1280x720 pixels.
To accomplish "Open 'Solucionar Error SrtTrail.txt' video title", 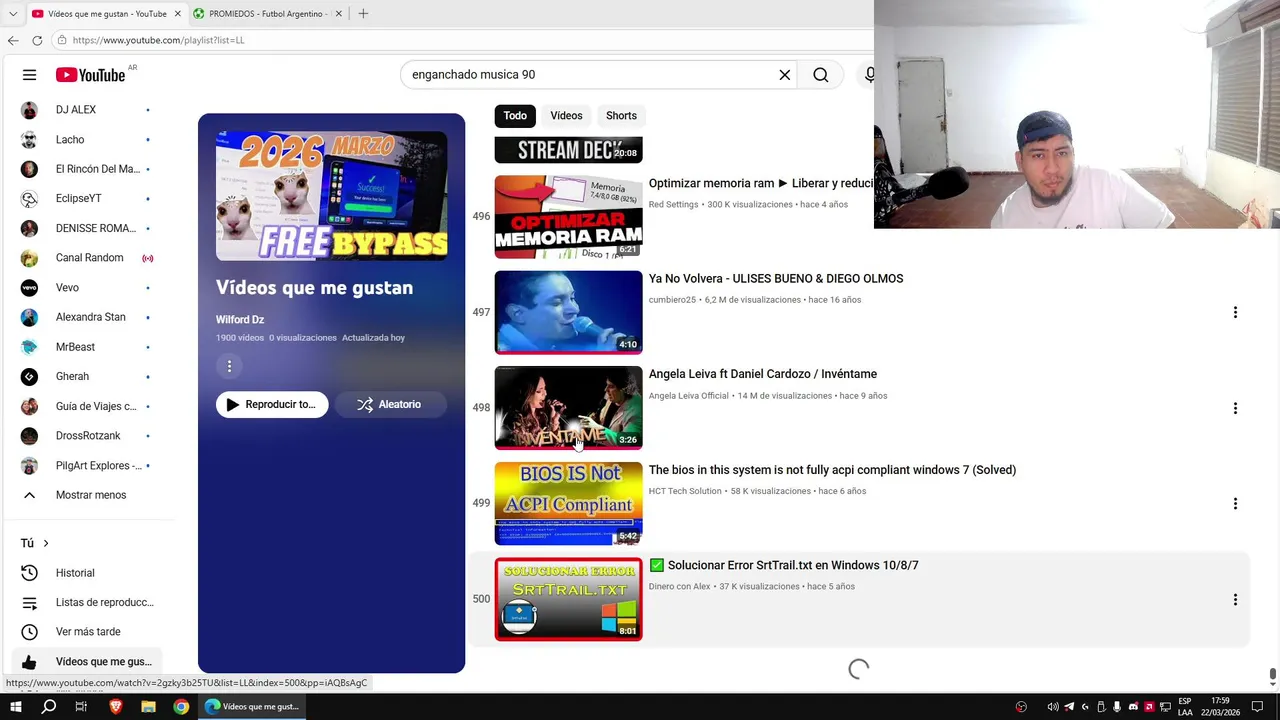I will click(784, 565).
